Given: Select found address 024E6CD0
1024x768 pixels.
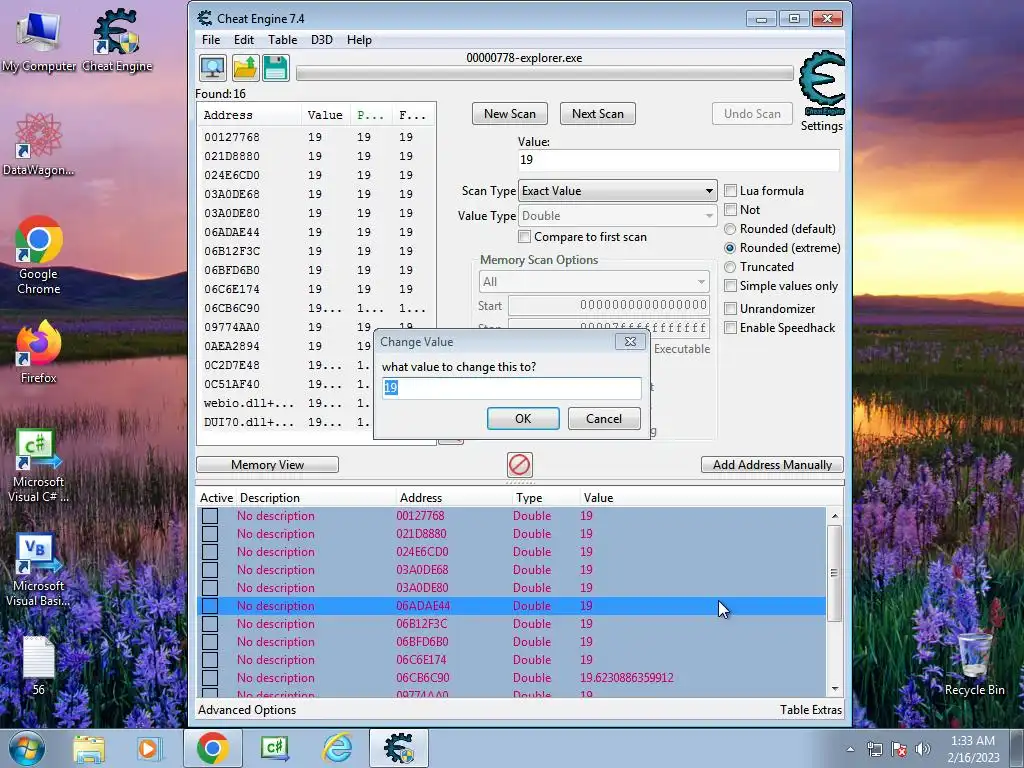Looking at the screenshot, I should pos(232,175).
